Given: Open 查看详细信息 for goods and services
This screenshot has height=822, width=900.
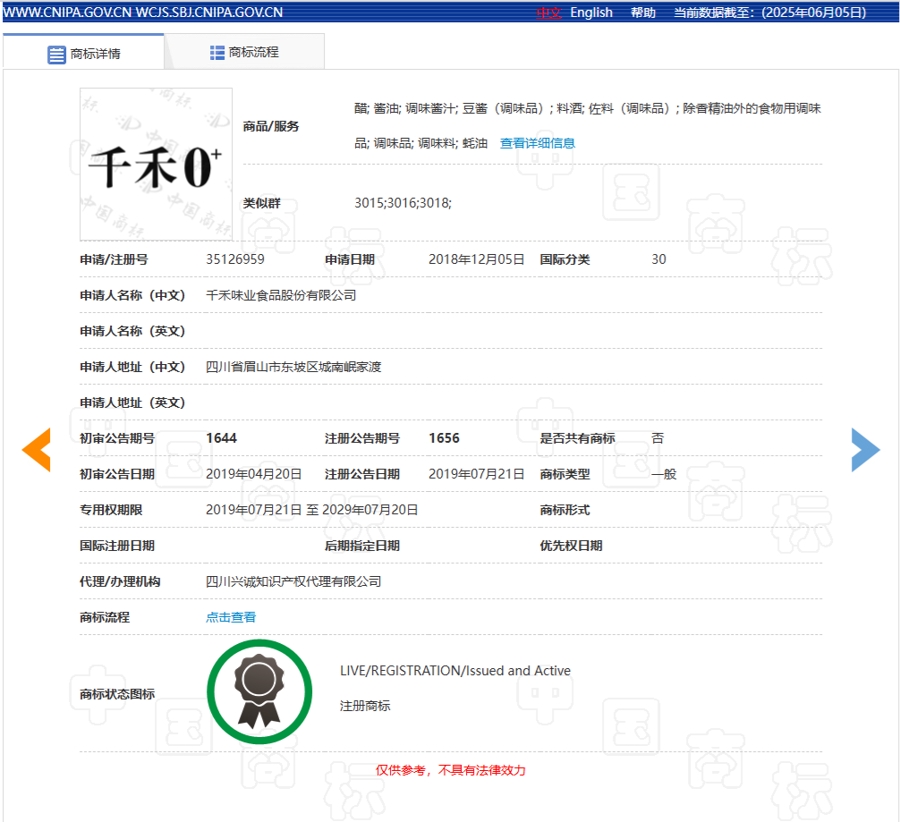Looking at the screenshot, I should pyautogui.click(x=537, y=143).
